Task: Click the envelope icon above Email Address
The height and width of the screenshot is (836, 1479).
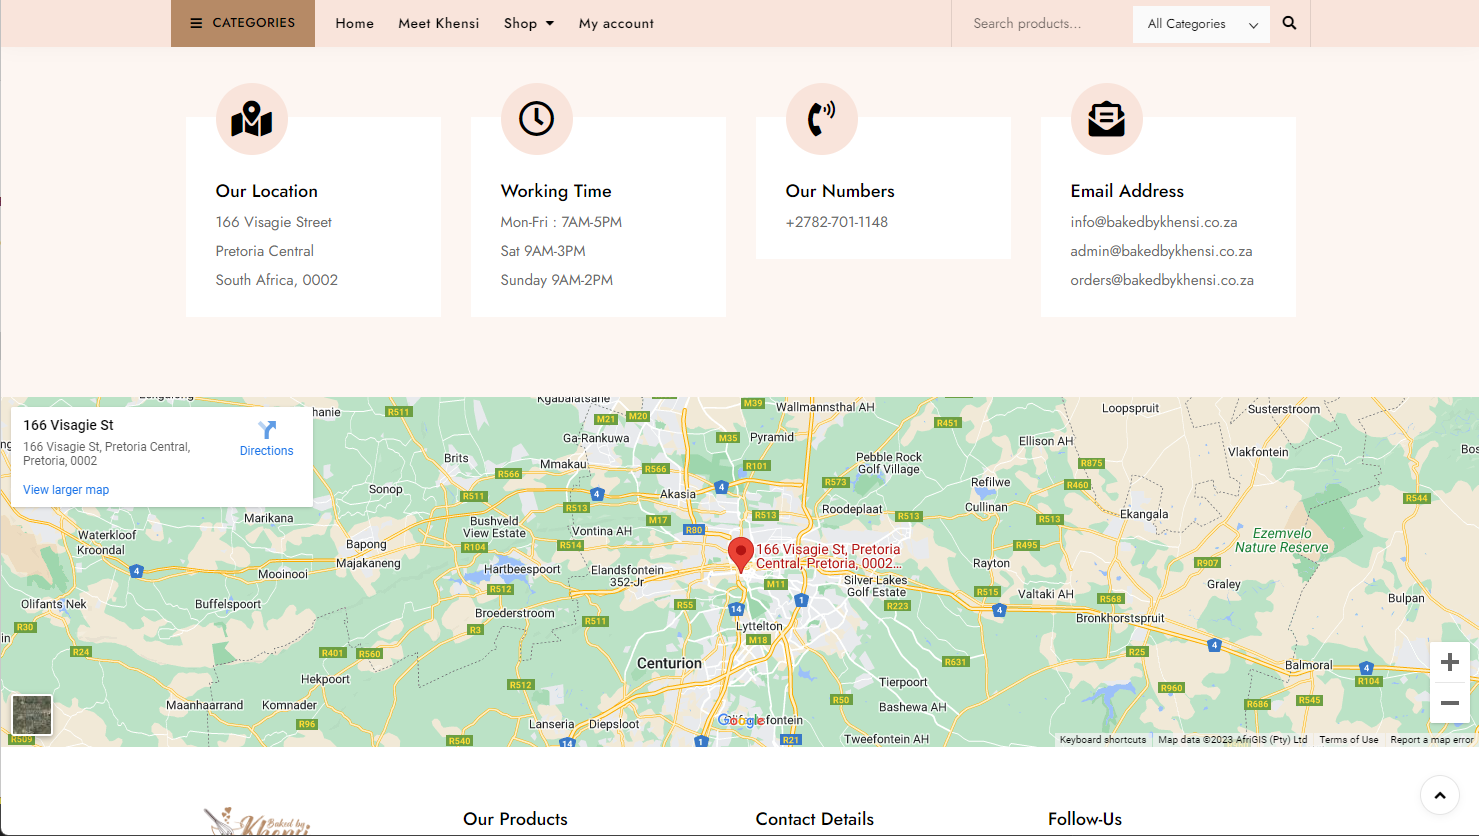Action: pyautogui.click(x=1107, y=119)
